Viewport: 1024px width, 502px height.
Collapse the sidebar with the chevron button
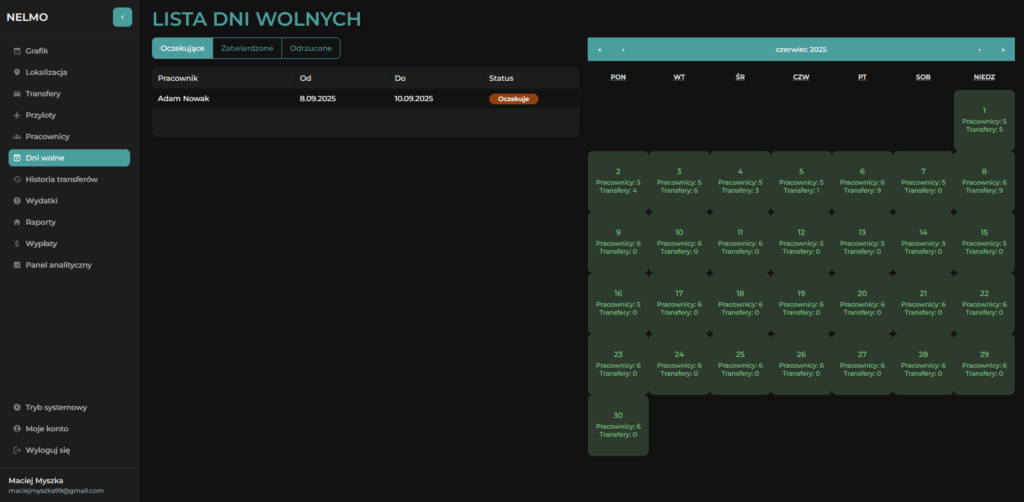[x=122, y=17]
